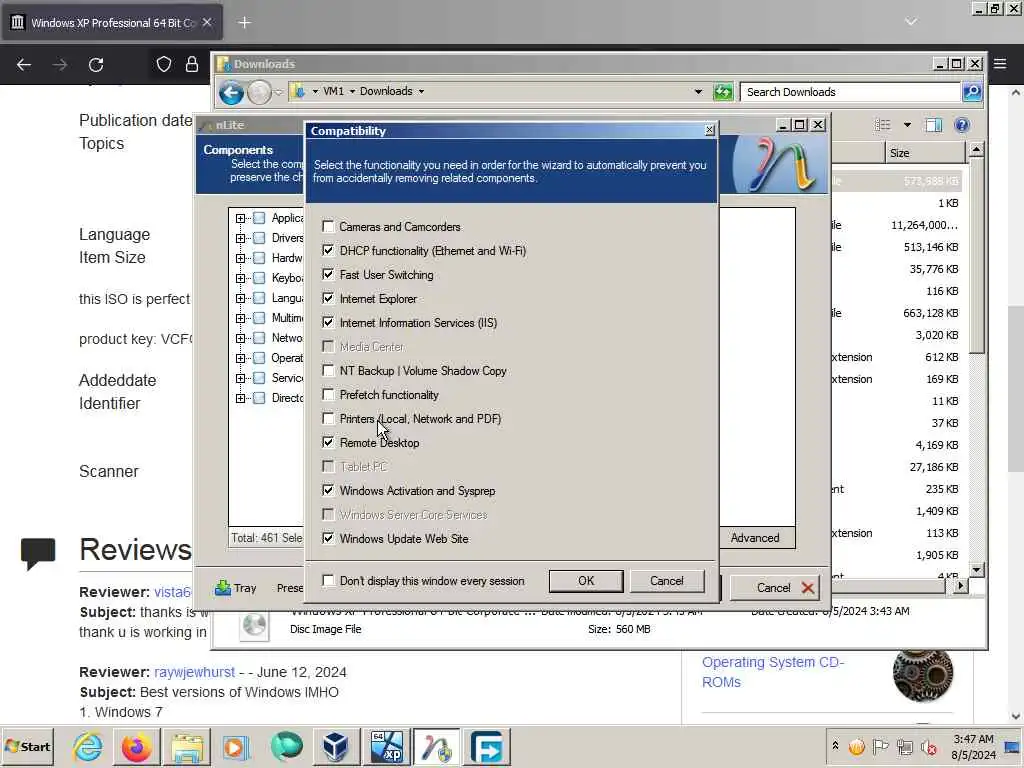Open reviewer raywjewhurst profile link
The height and width of the screenshot is (768, 1024).
pos(194,672)
